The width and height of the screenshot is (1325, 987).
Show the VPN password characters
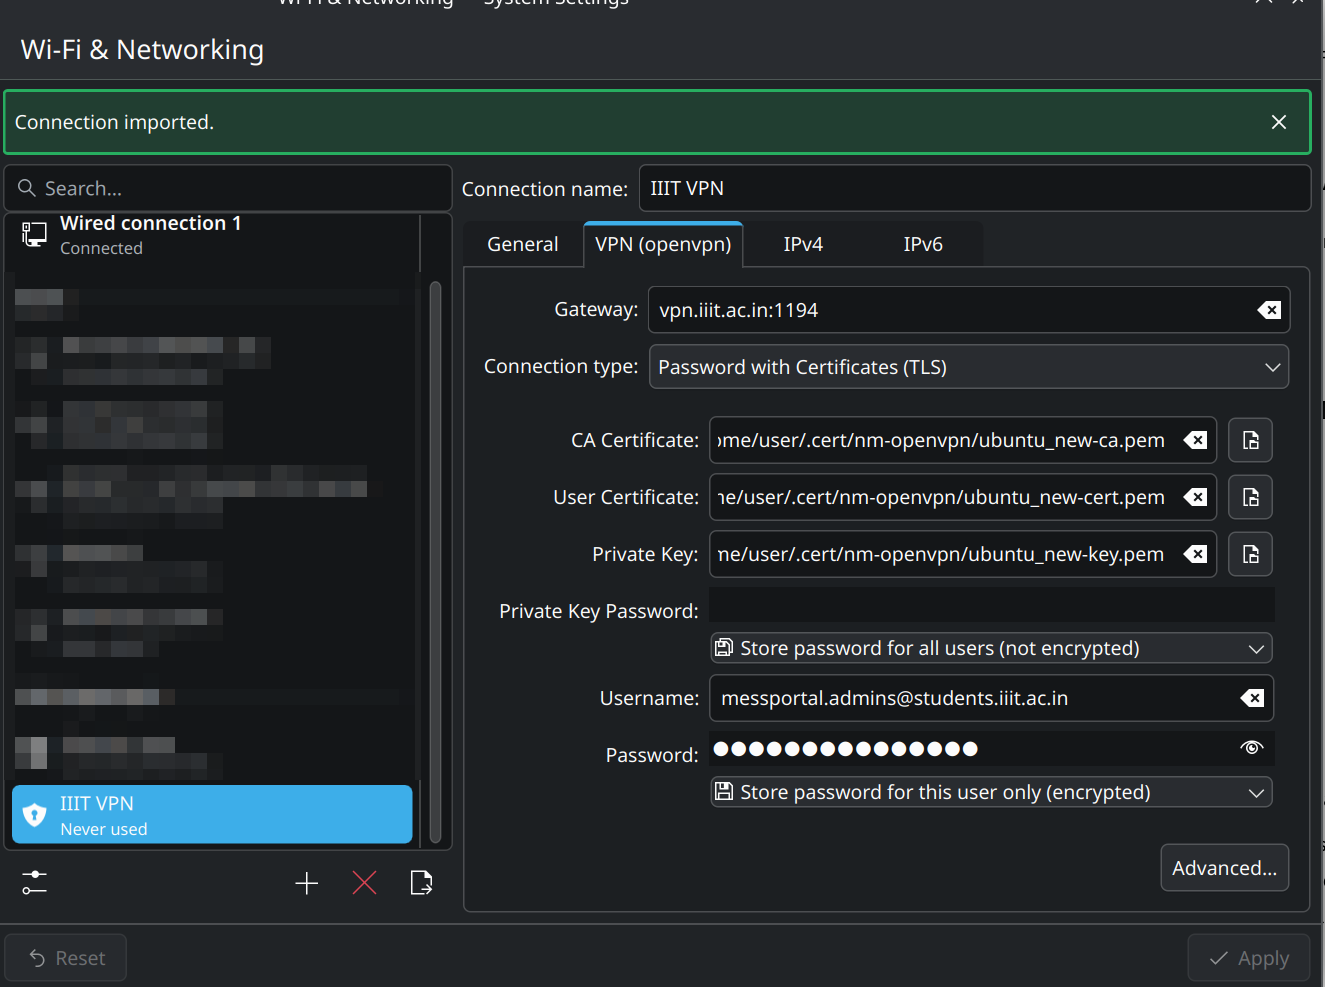point(1251,748)
